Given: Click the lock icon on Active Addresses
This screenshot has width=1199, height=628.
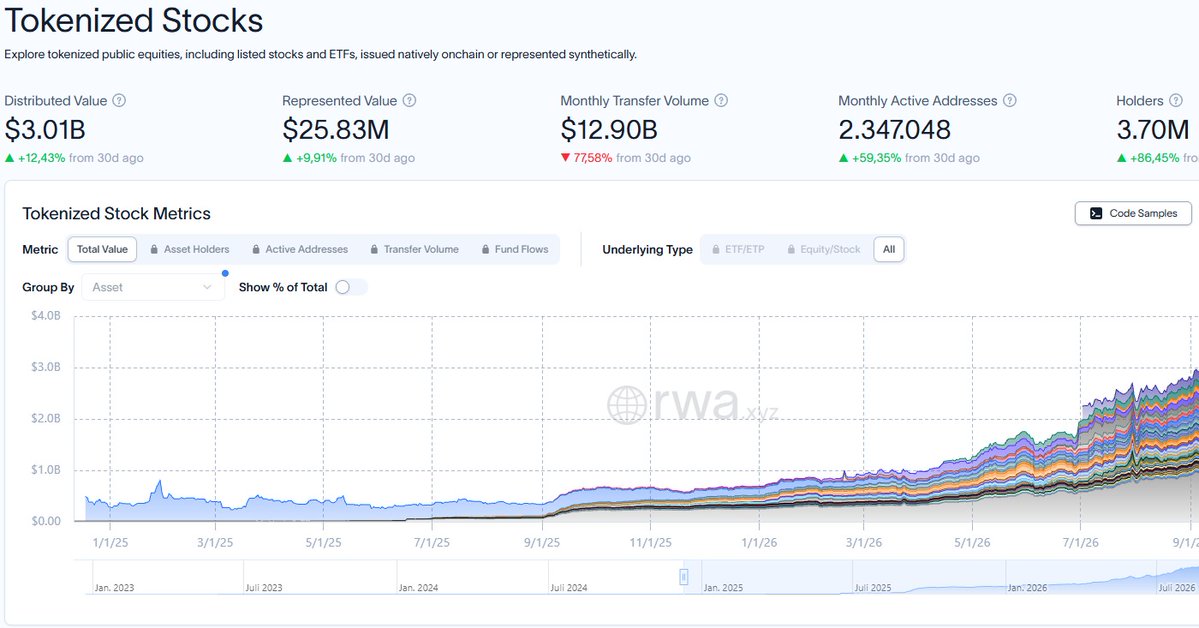Looking at the screenshot, I should click(256, 249).
